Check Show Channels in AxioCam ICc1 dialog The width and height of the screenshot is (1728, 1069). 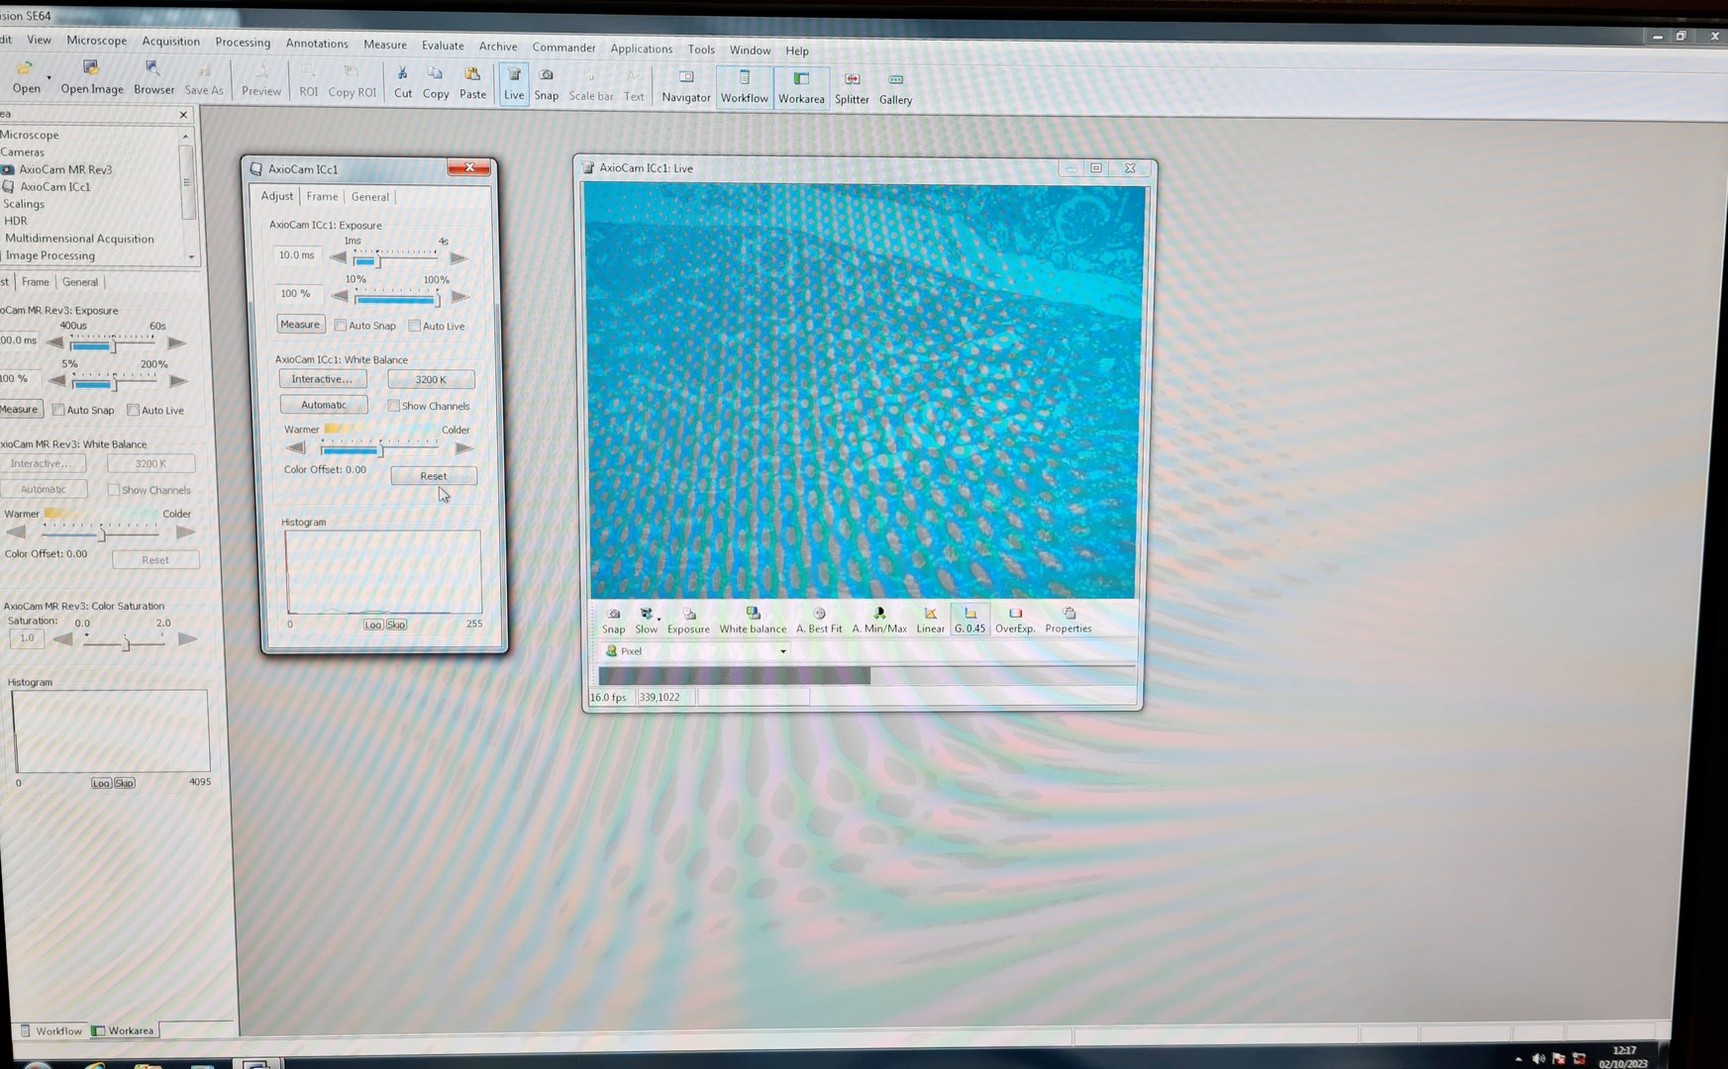(x=394, y=406)
